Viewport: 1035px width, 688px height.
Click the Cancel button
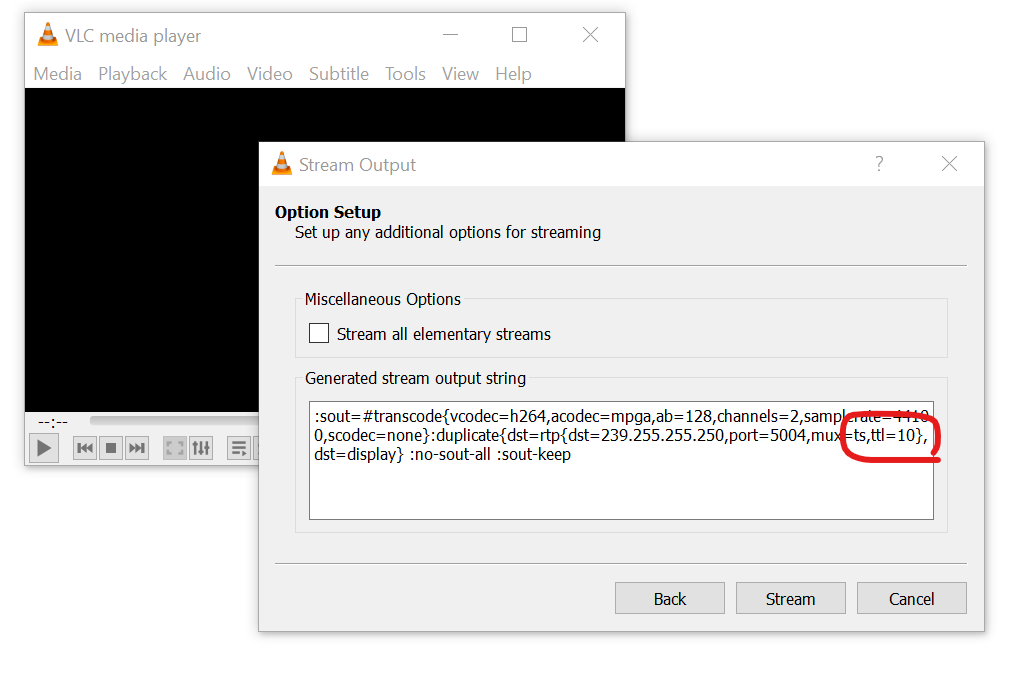pos(912,598)
